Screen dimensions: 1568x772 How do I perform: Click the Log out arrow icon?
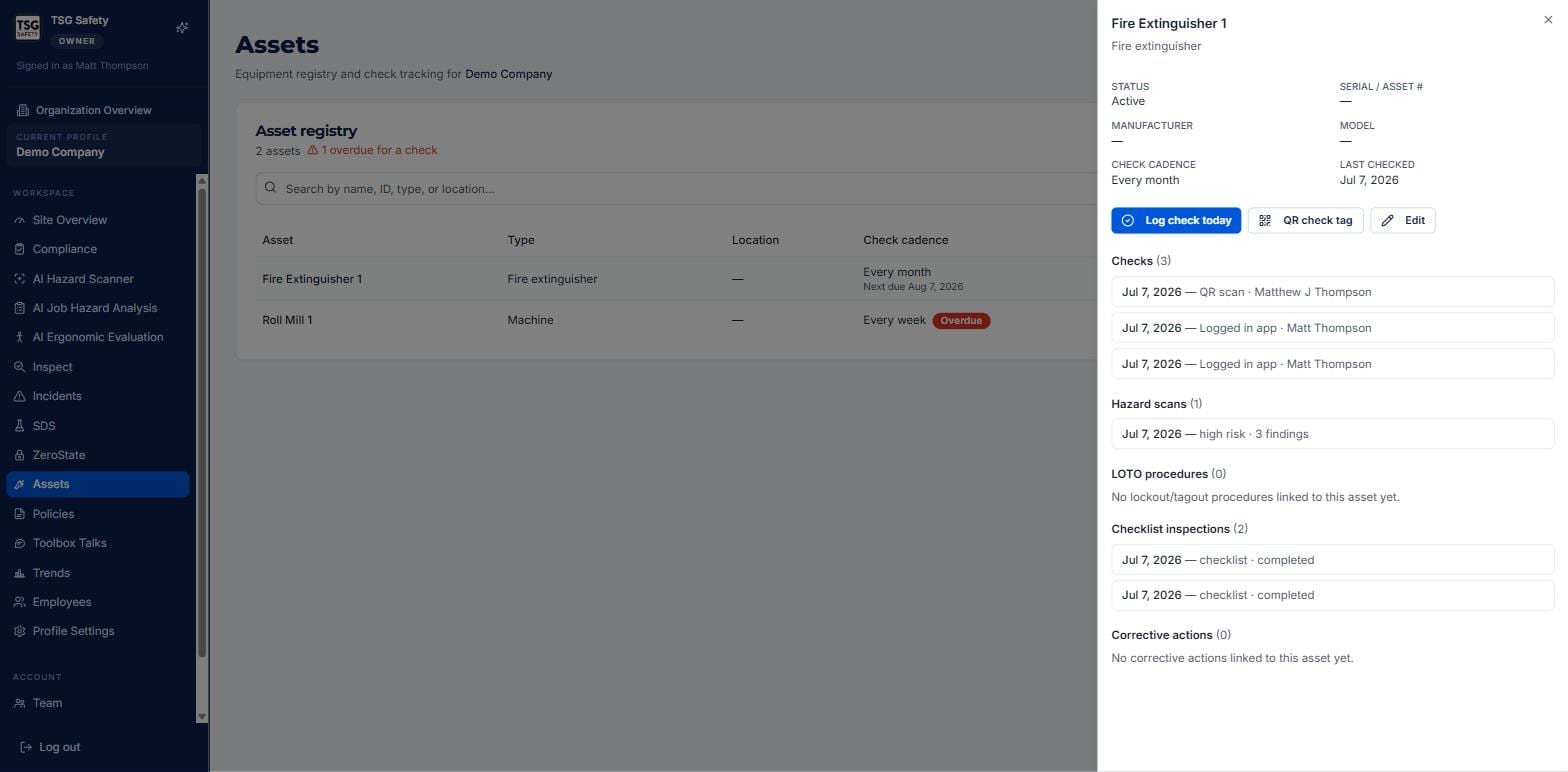point(26,747)
